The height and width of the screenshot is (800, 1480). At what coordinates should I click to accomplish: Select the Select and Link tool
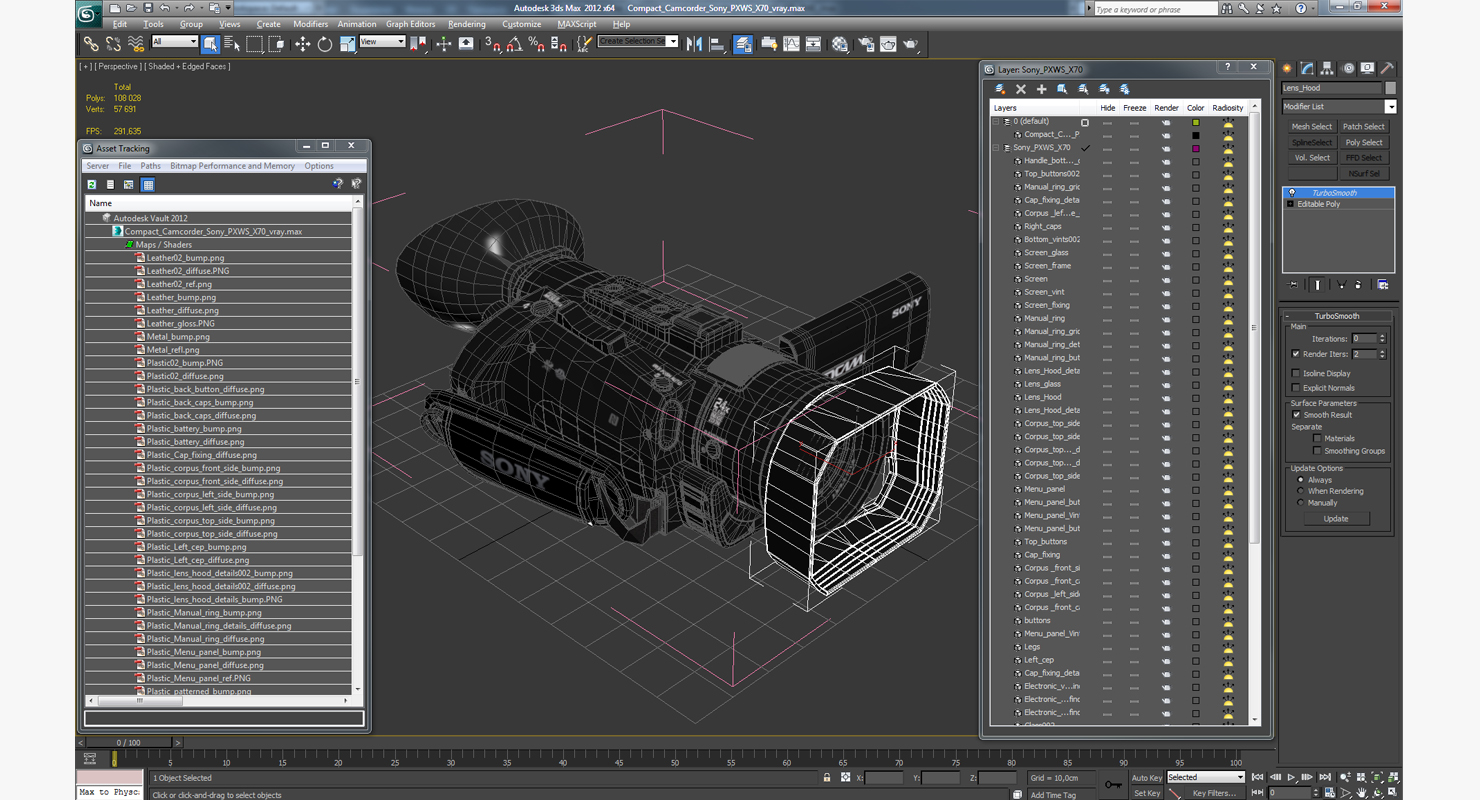(91, 44)
